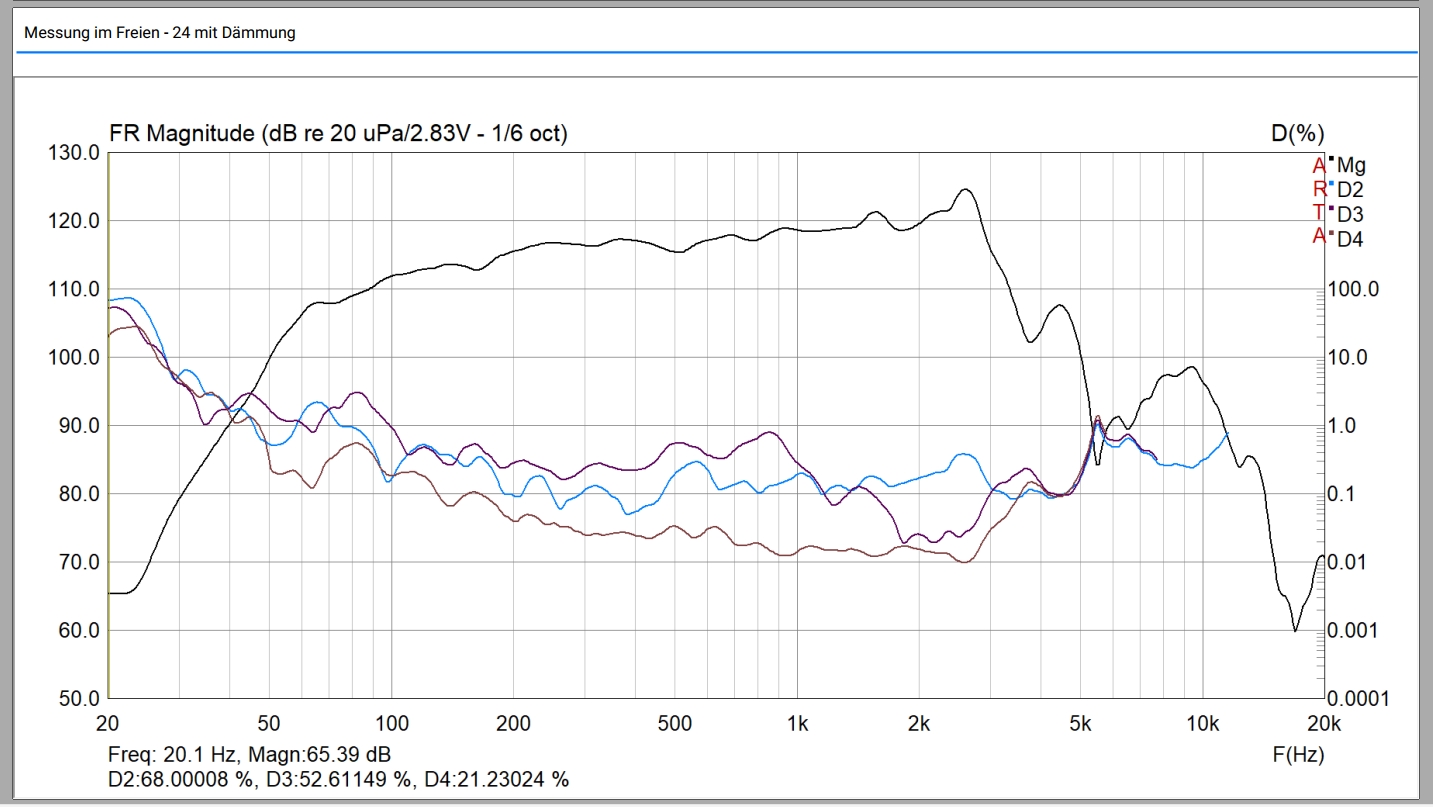Click the 100.0 left axis label
This screenshot has width=1433, height=807.
click(x=76, y=358)
